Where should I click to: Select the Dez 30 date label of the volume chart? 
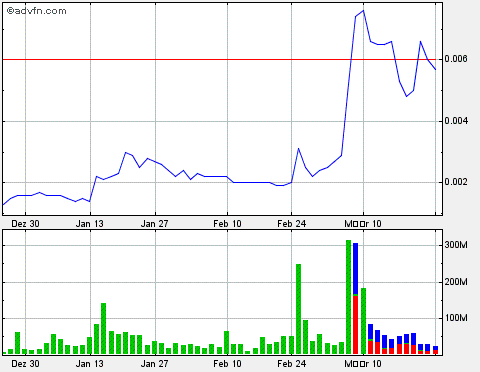pos(25,364)
